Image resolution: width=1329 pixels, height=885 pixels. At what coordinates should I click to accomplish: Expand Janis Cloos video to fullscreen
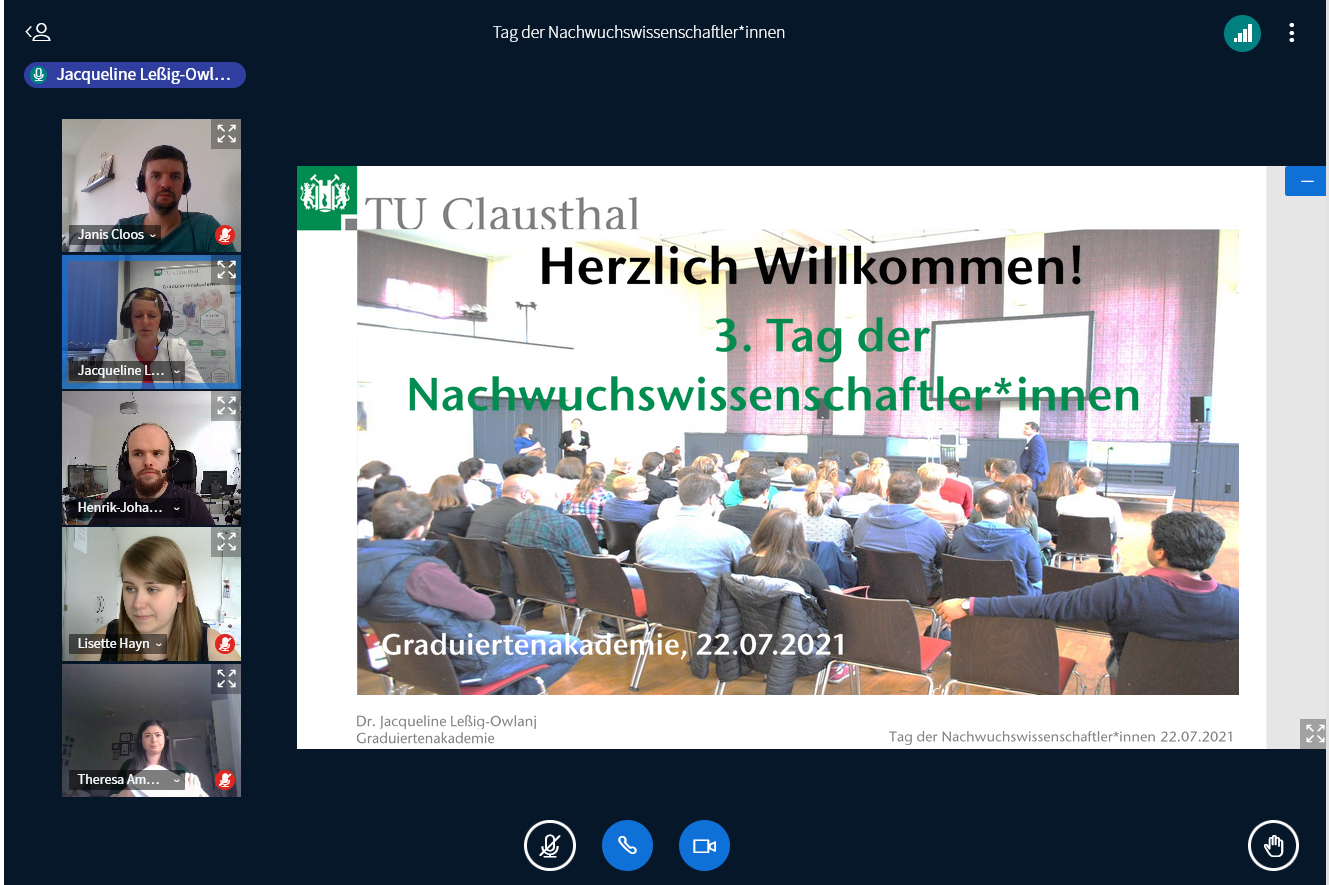(227, 134)
